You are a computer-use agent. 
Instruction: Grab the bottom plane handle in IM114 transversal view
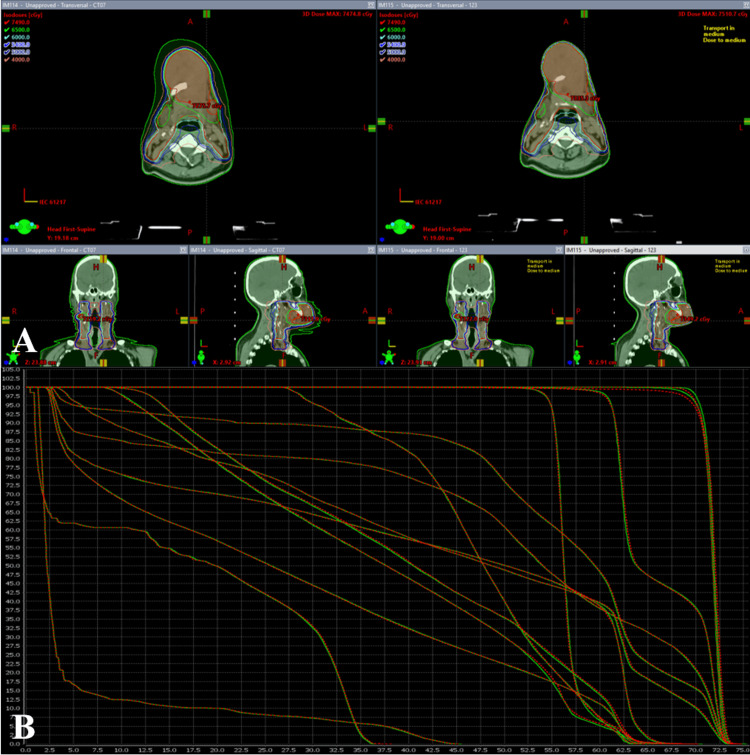point(207,240)
